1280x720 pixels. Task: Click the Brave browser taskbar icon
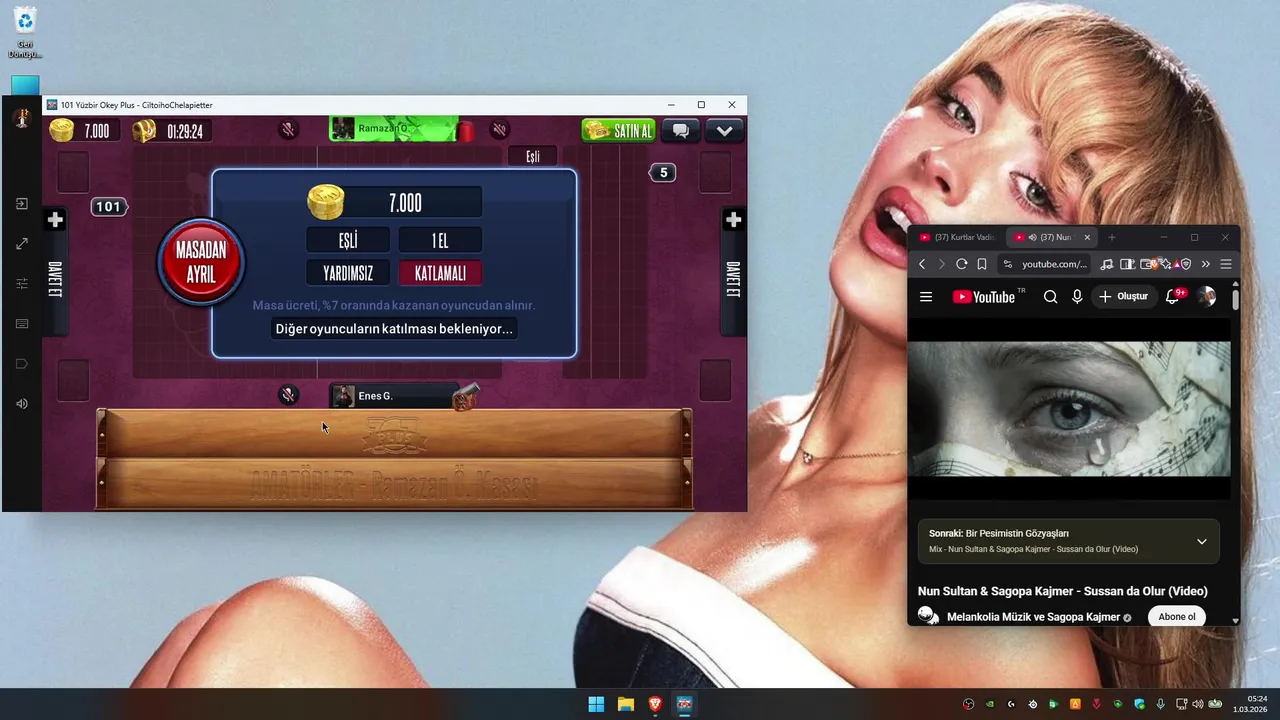pyautogui.click(x=655, y=704)
